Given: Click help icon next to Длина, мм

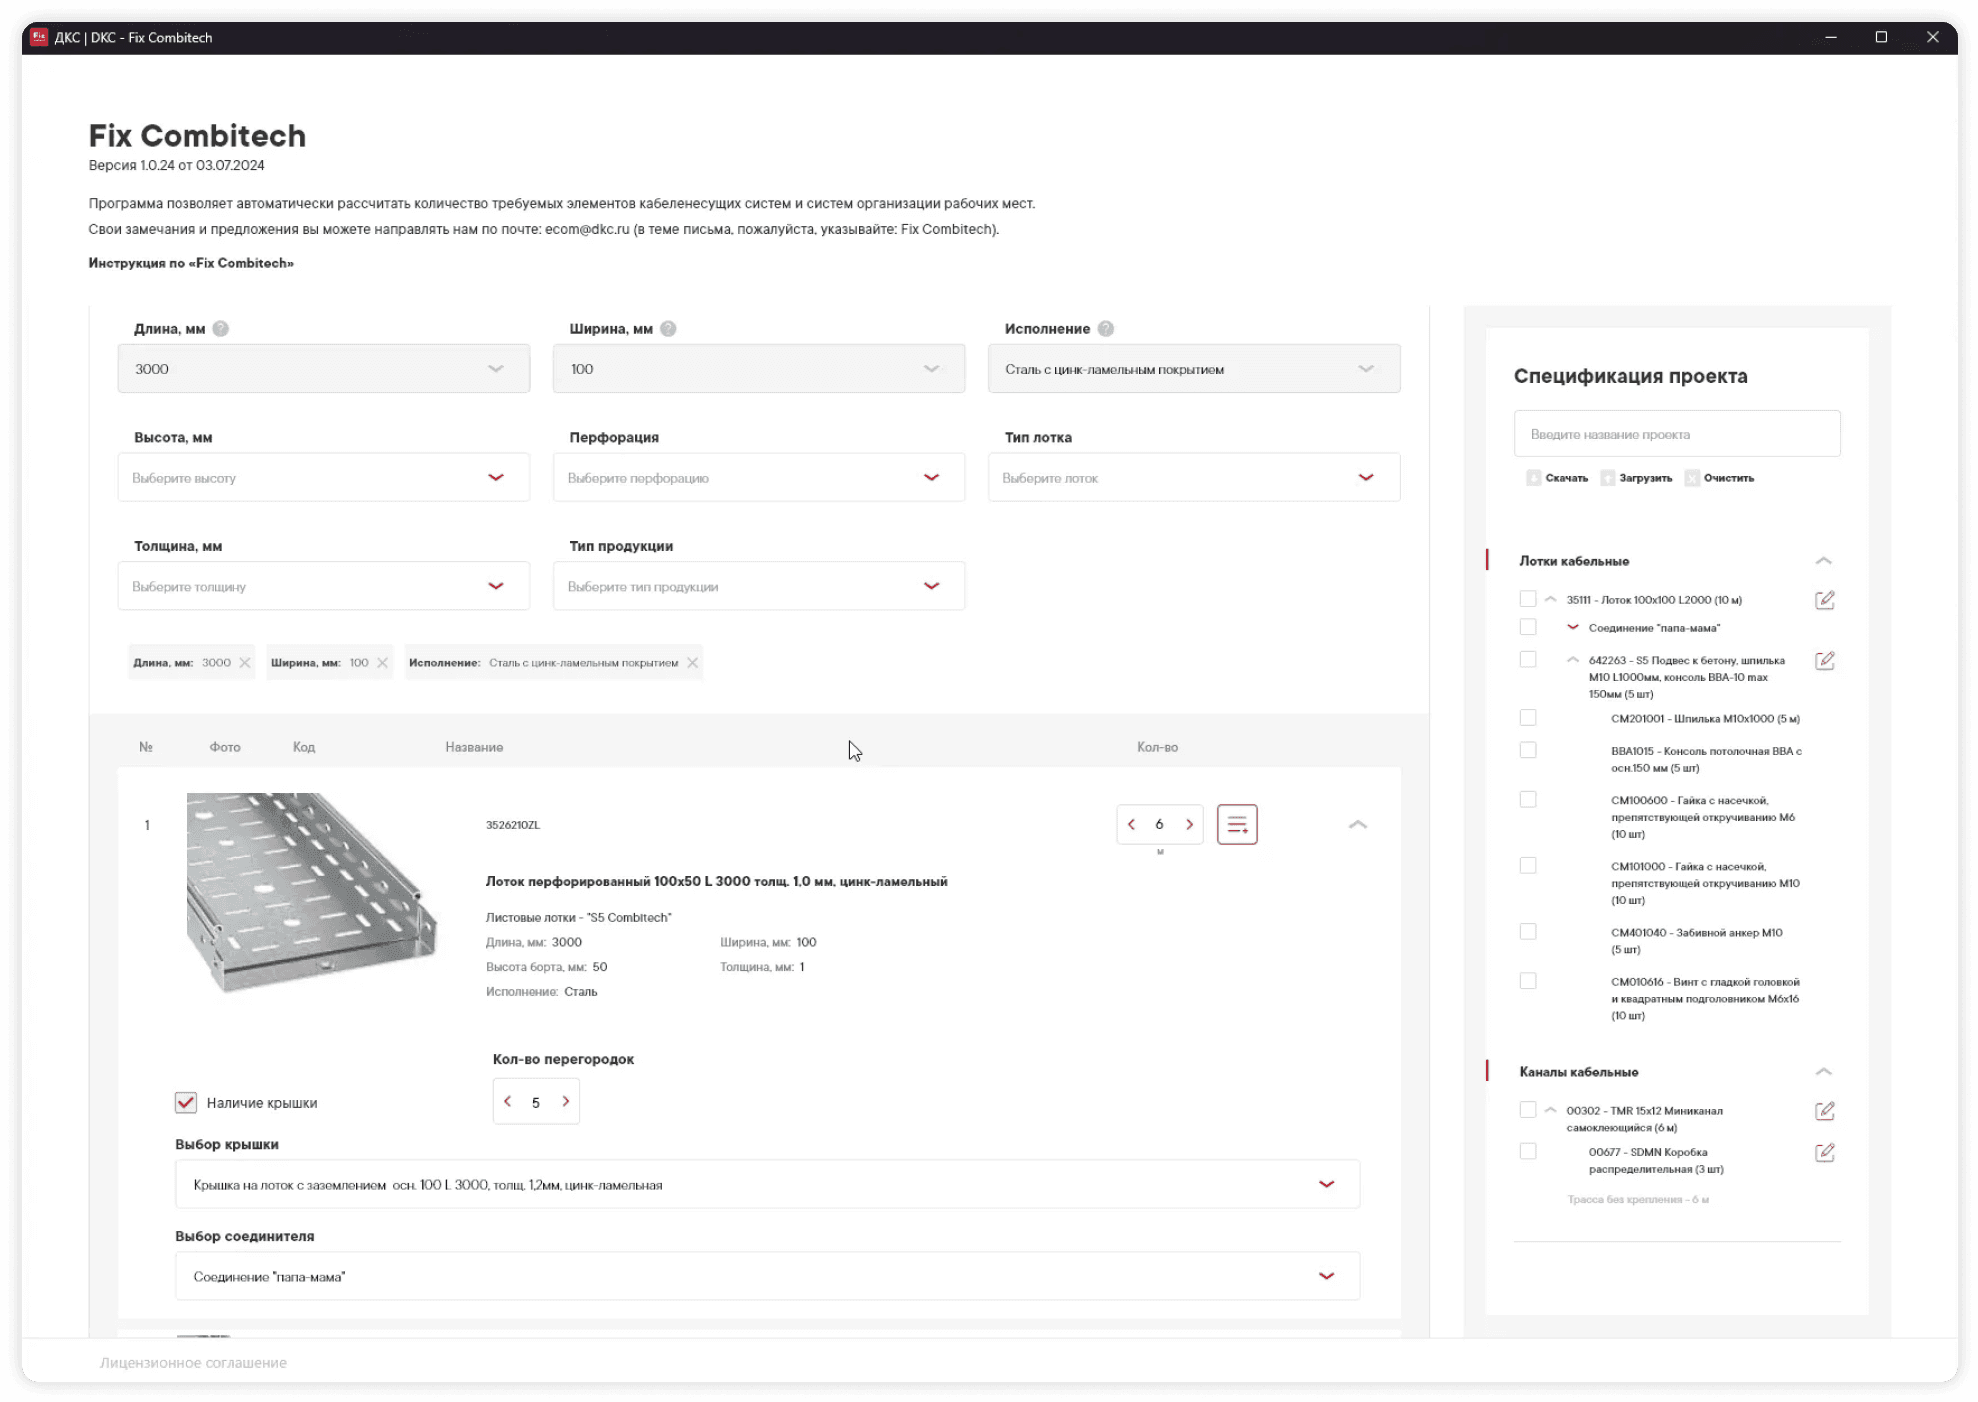Looking at the screenshot, I should click(221, 329).
